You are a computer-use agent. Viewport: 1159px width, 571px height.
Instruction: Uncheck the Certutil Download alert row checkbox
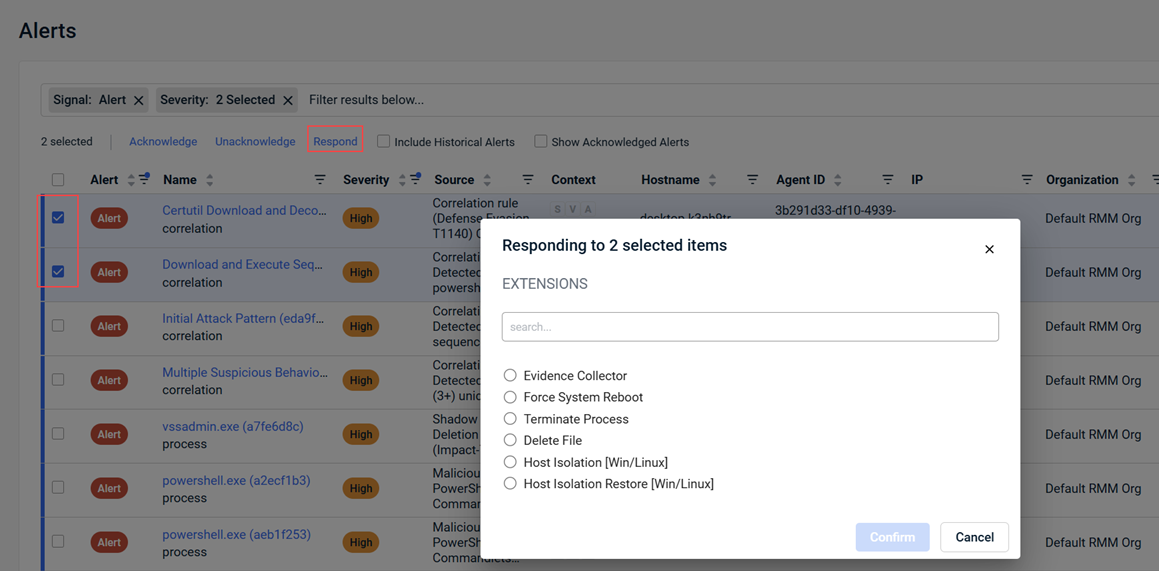(x=58, y=218)
